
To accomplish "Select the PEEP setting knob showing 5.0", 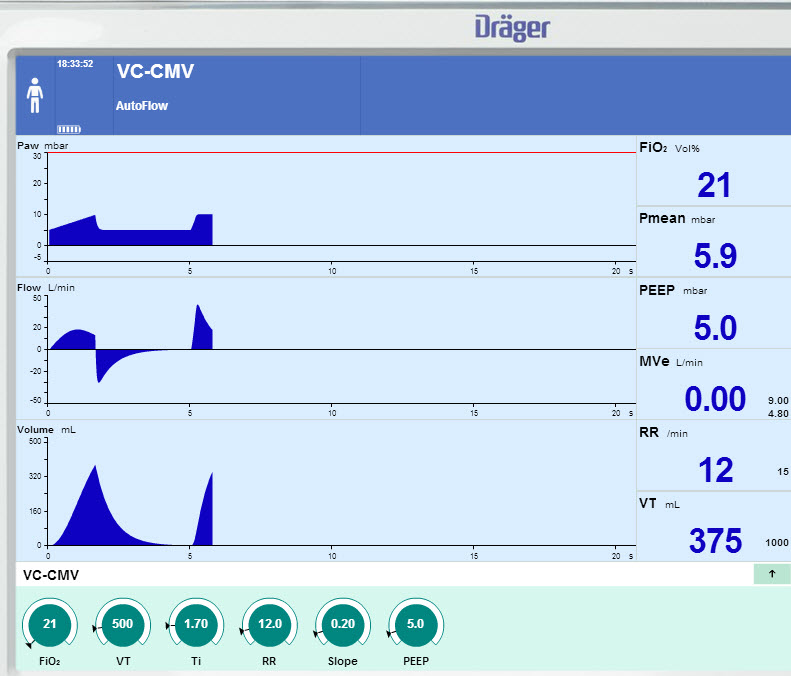I will (416, 624).
